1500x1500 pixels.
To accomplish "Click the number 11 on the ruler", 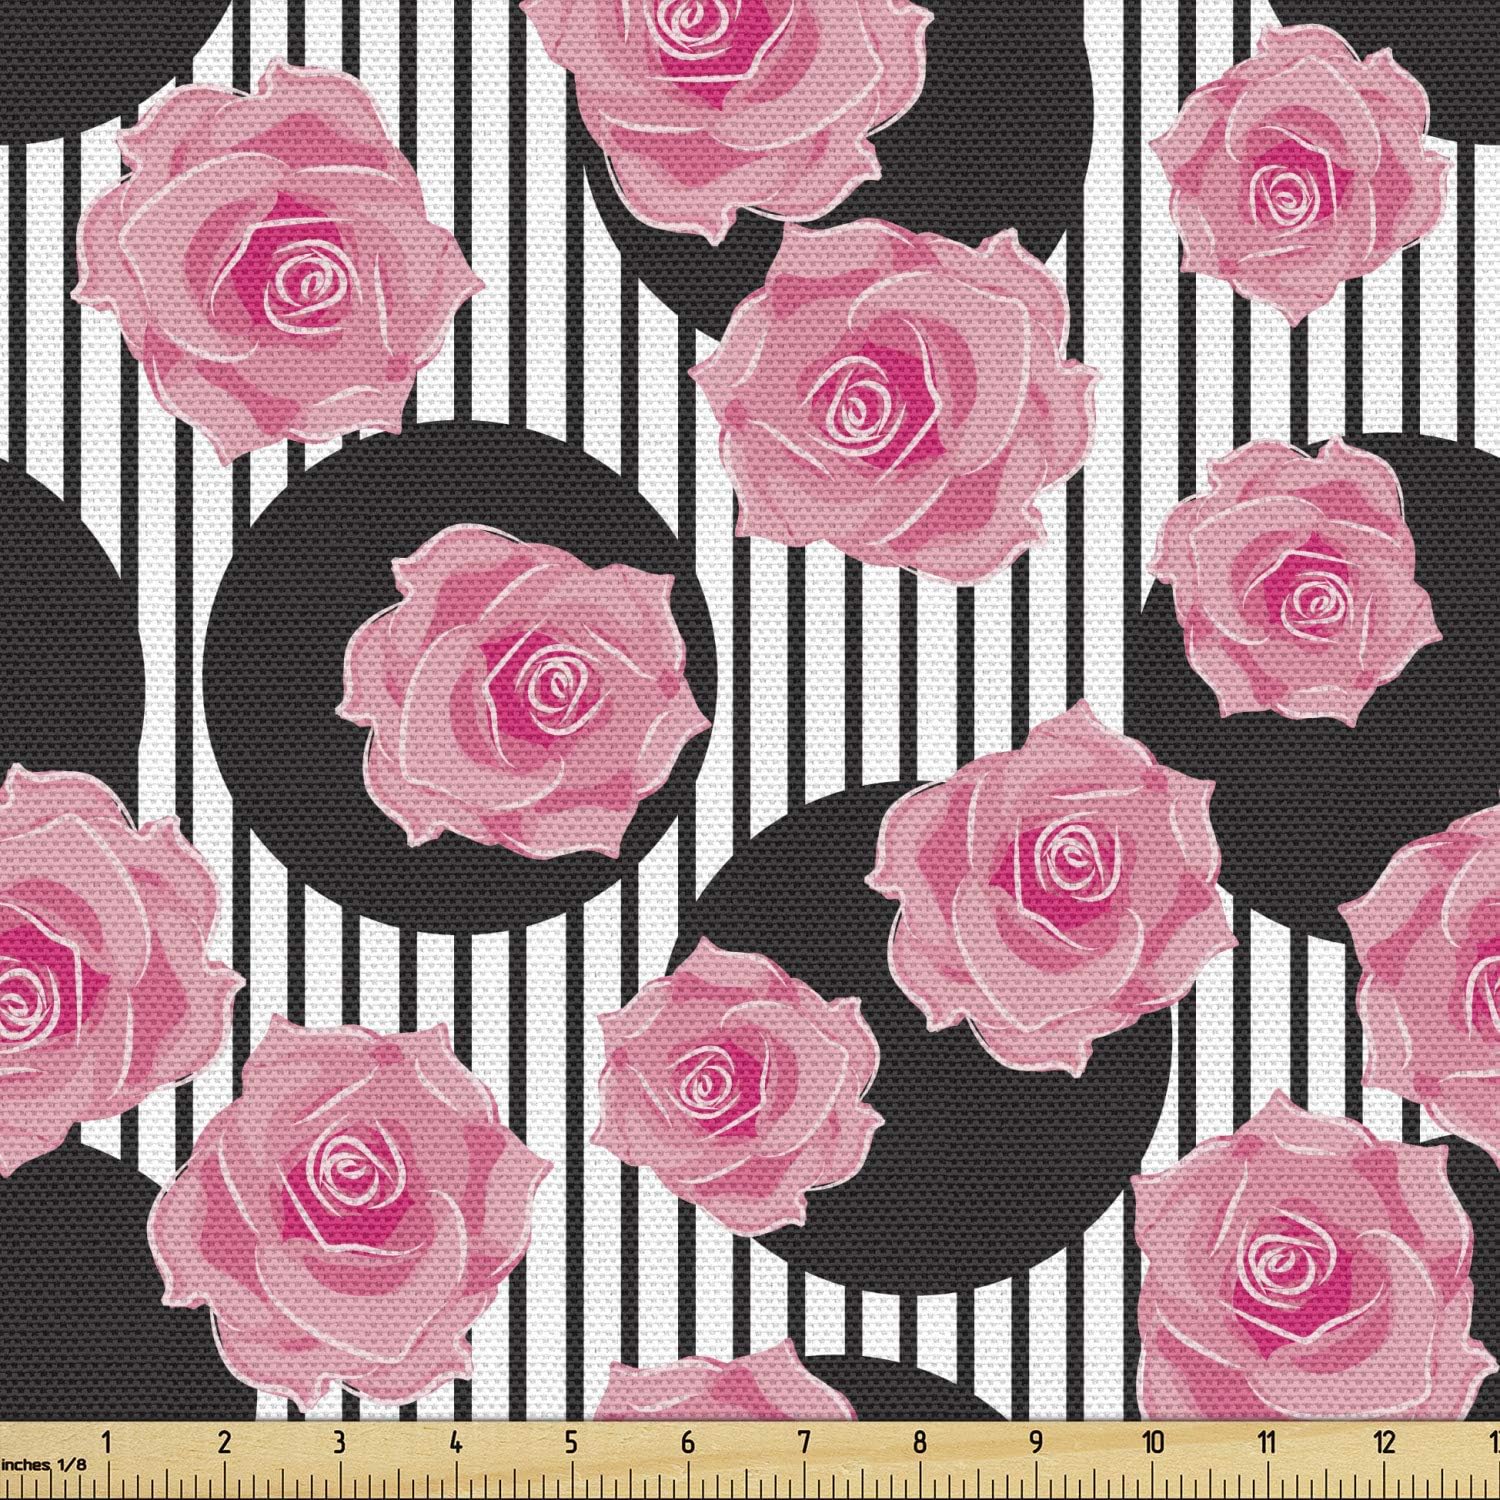I will tap(1268, 1442).
